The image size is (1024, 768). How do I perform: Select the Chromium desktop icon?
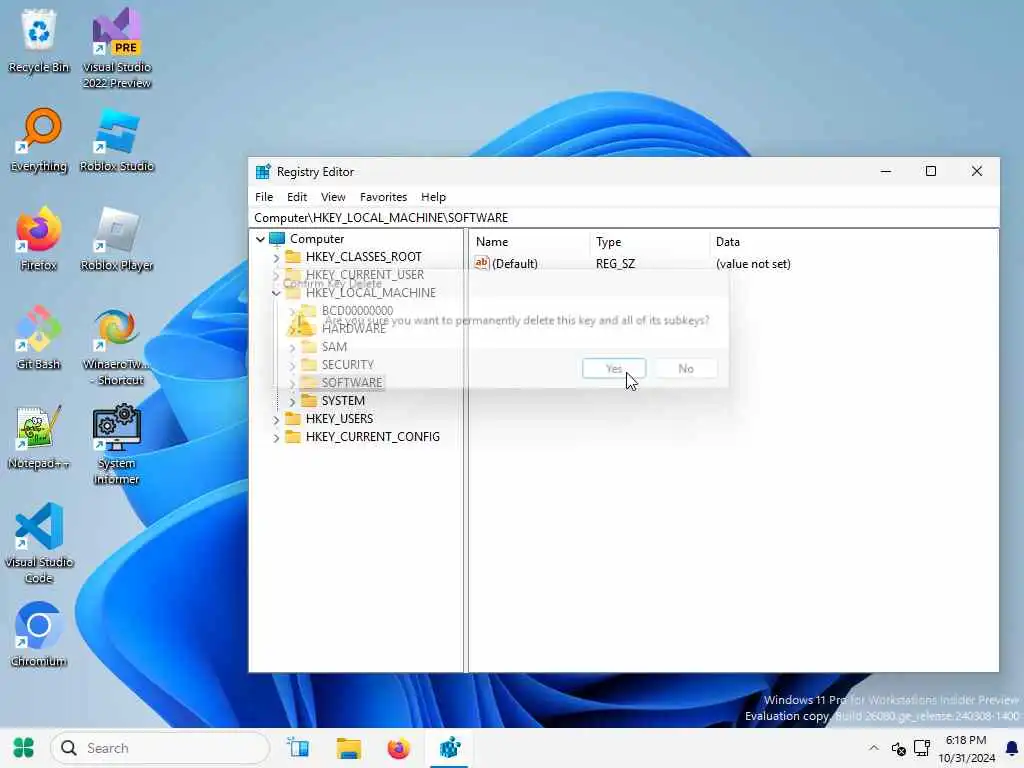(x=39, y=635)
